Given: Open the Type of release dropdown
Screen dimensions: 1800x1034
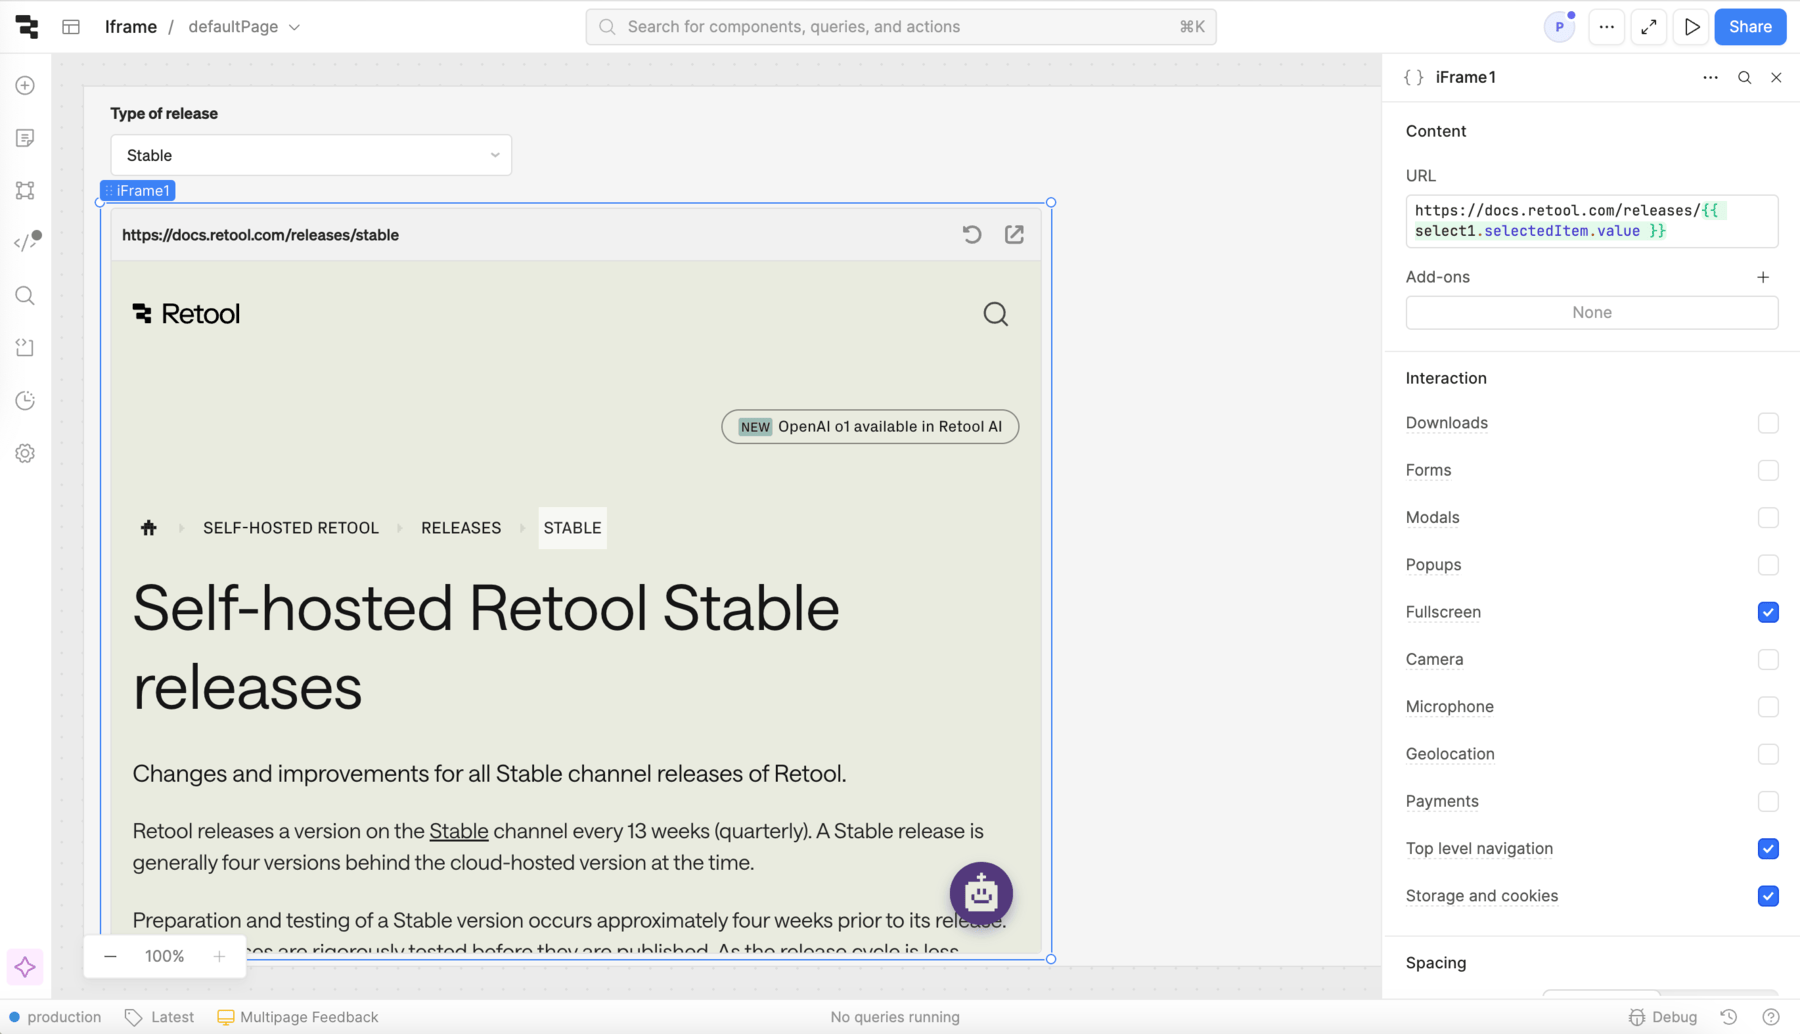Looking at the screenshot, I should [311, 155].
